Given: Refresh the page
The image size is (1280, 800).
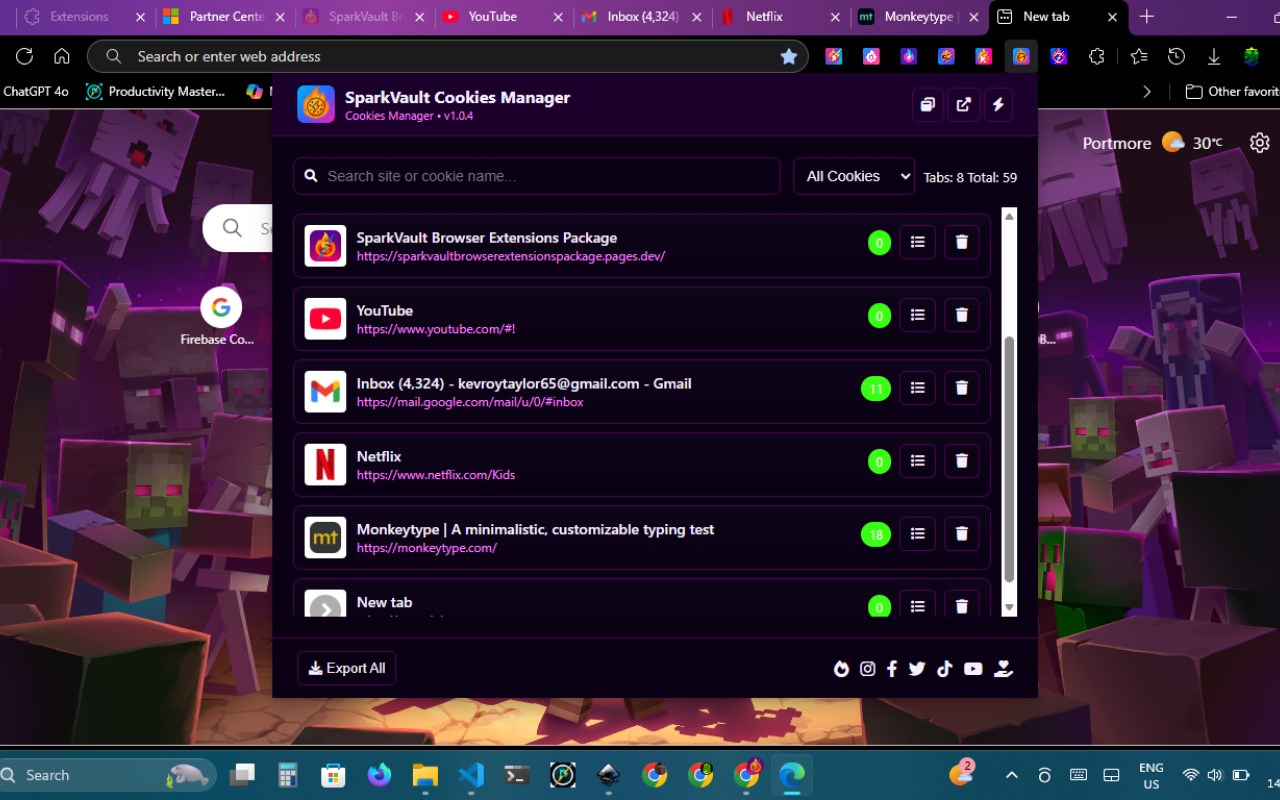Looking at the screenshot, I should [25, 57].
